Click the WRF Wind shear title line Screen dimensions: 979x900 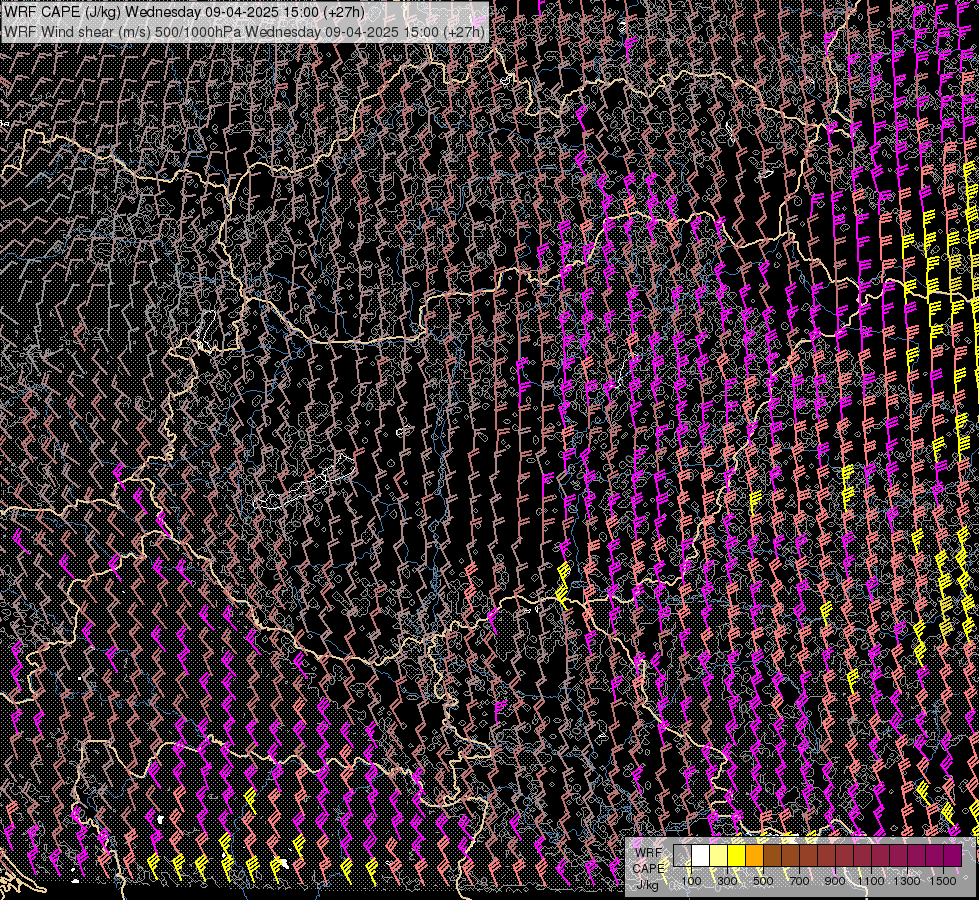pyautogui.click(x=244, y=31)
